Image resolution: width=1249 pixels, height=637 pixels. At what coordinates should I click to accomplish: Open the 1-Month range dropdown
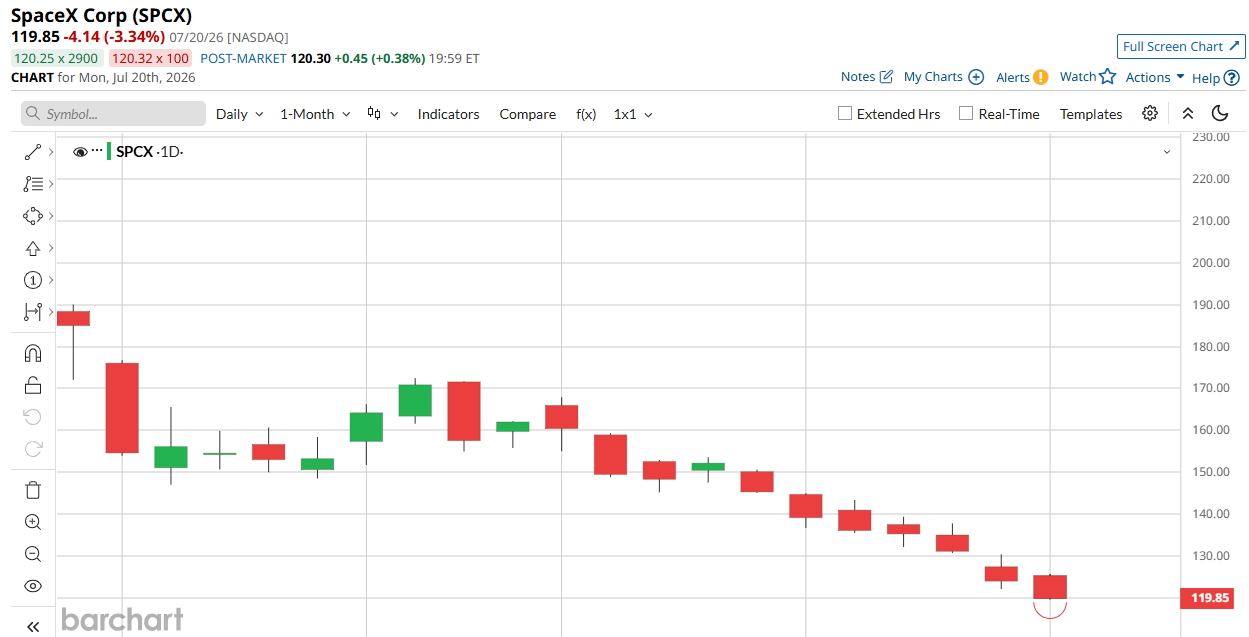point(315,114)
